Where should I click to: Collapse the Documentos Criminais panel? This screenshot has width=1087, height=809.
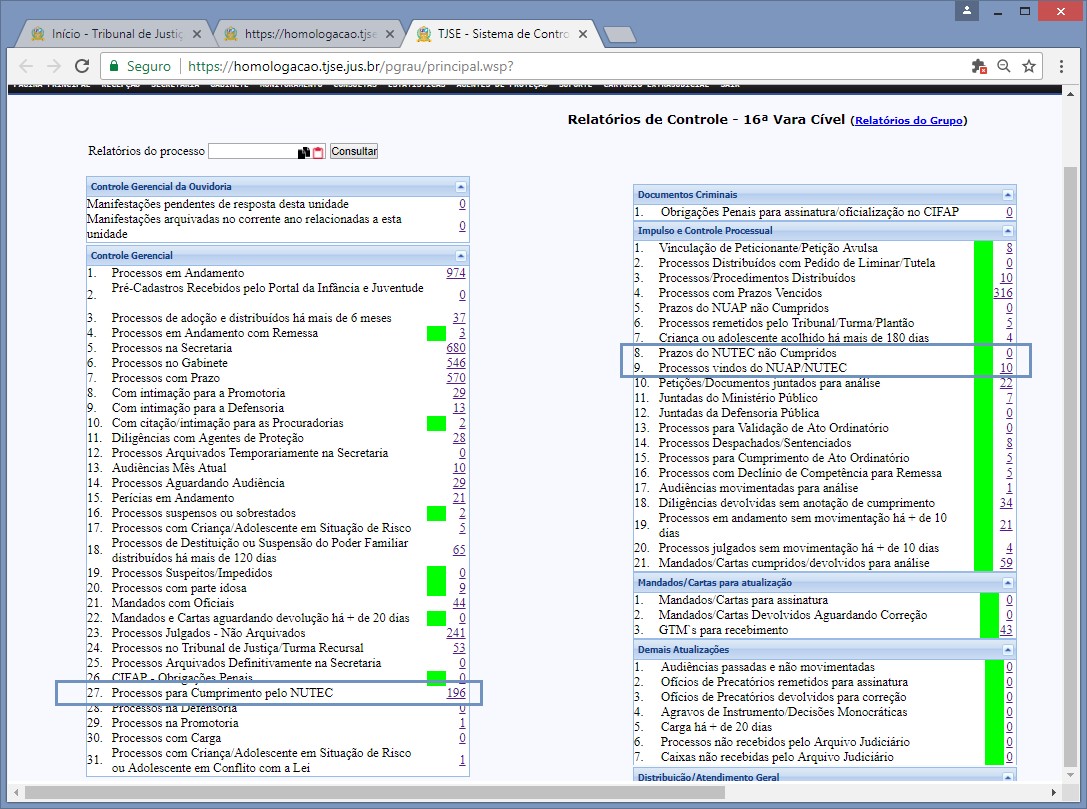tap(1007, 195)
